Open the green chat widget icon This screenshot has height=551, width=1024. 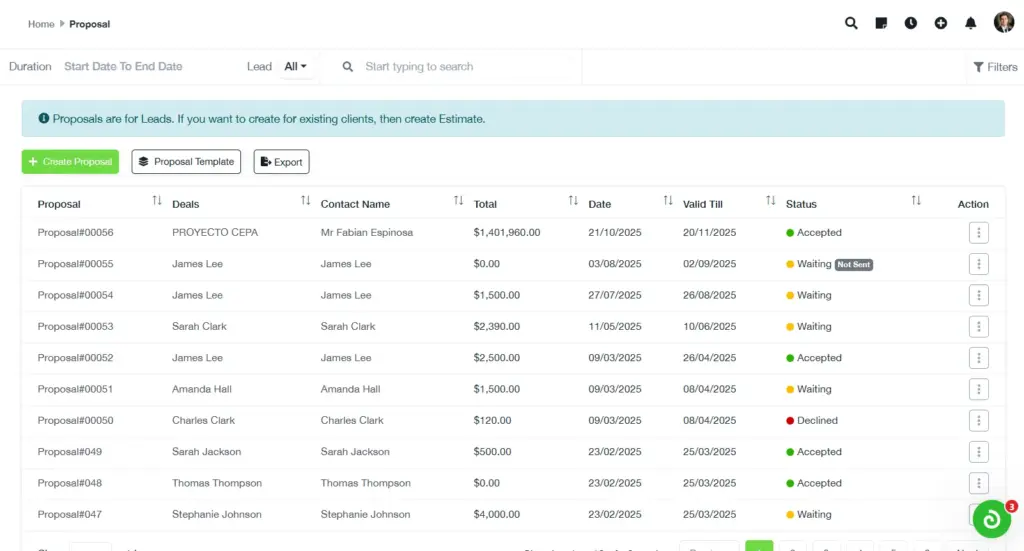point(991,519)
